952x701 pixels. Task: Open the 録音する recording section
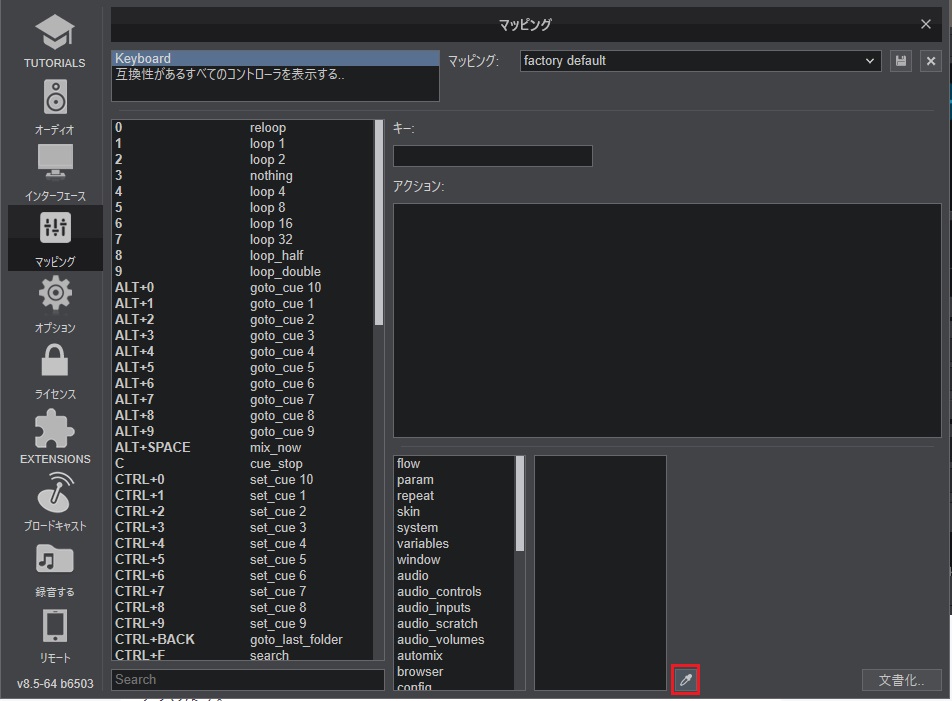point(55,569)
